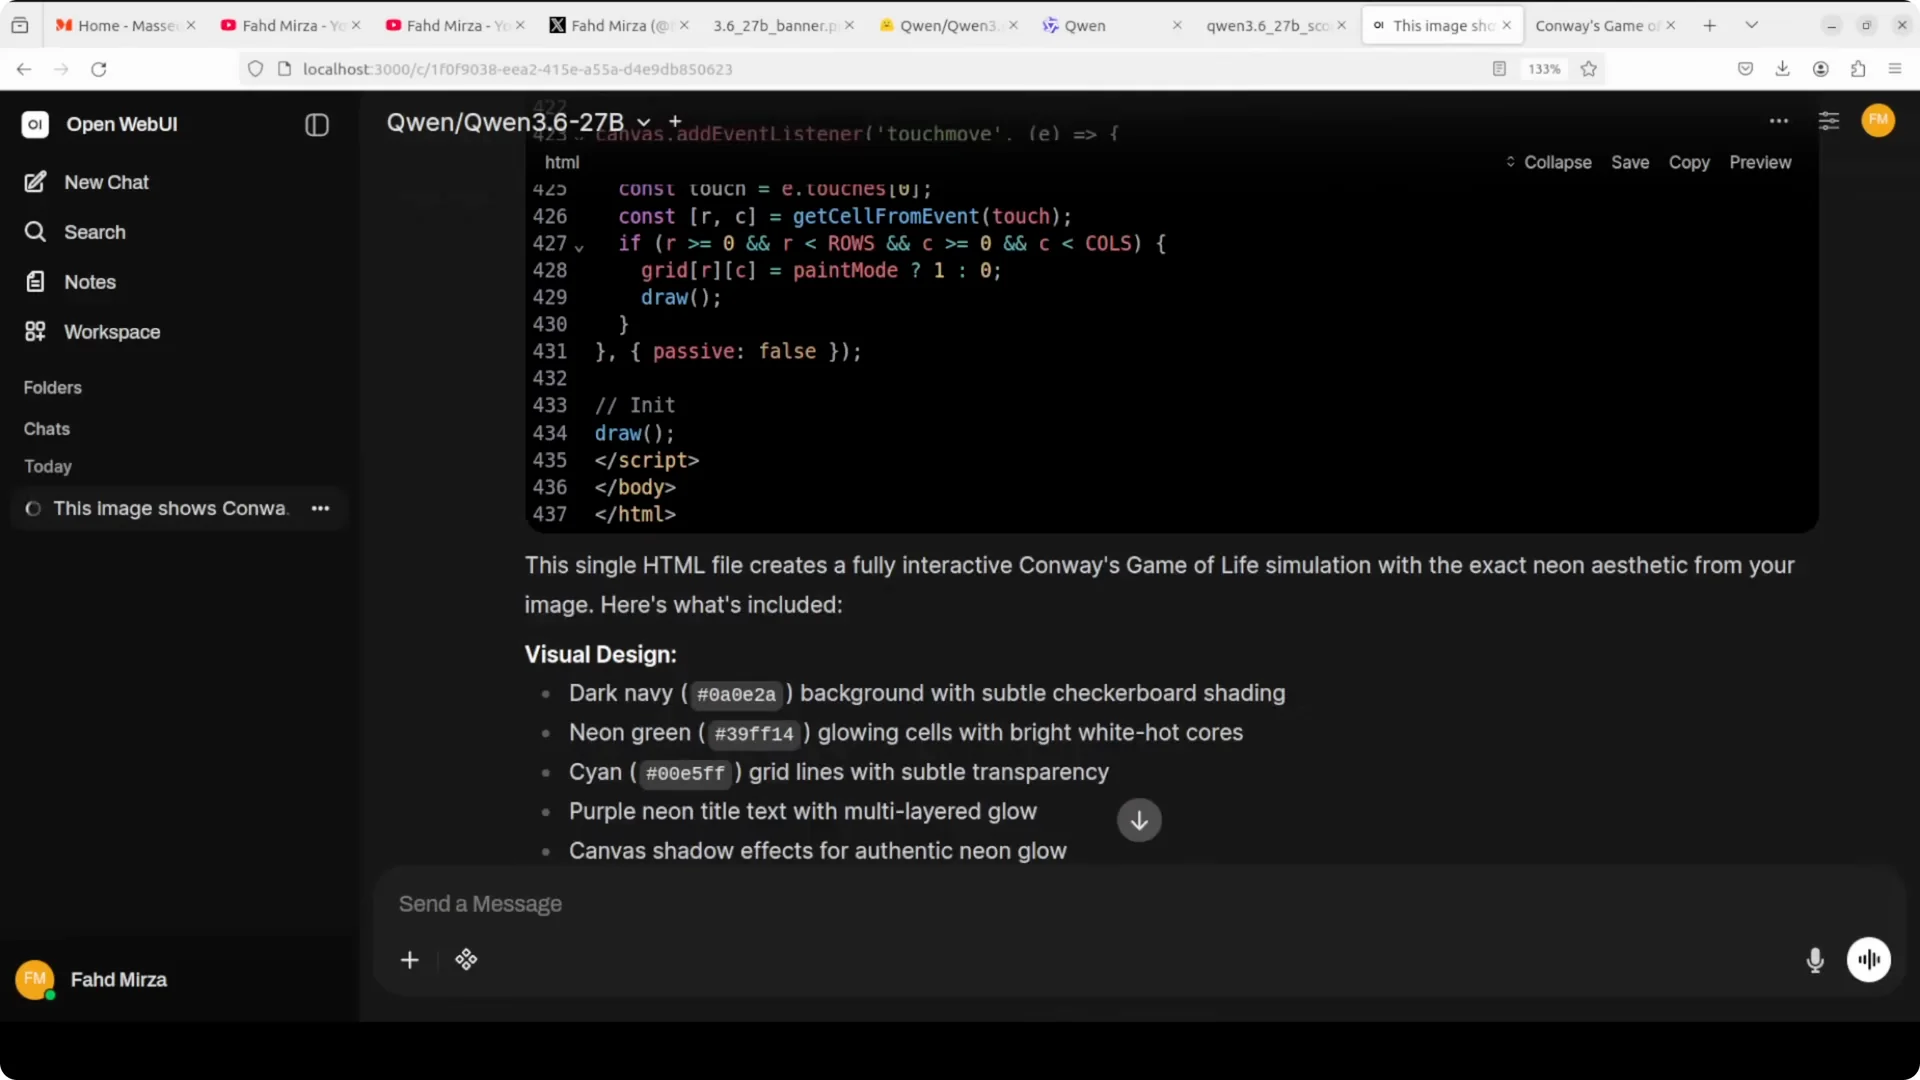Viewport: 1920px width, 1080px height.
Task: Open Firefox account icon
Action: (x=1821, y=69)
